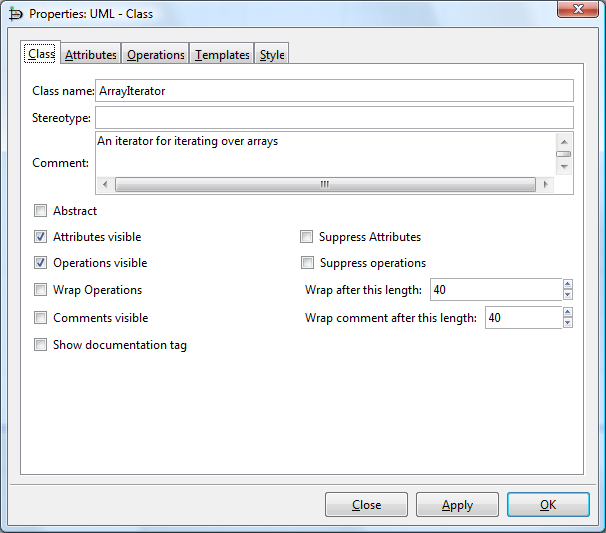This screenshot has width=606, height=533.
Task: Click the comment horizontal scrollbar thumb
Action: [325, 184]
